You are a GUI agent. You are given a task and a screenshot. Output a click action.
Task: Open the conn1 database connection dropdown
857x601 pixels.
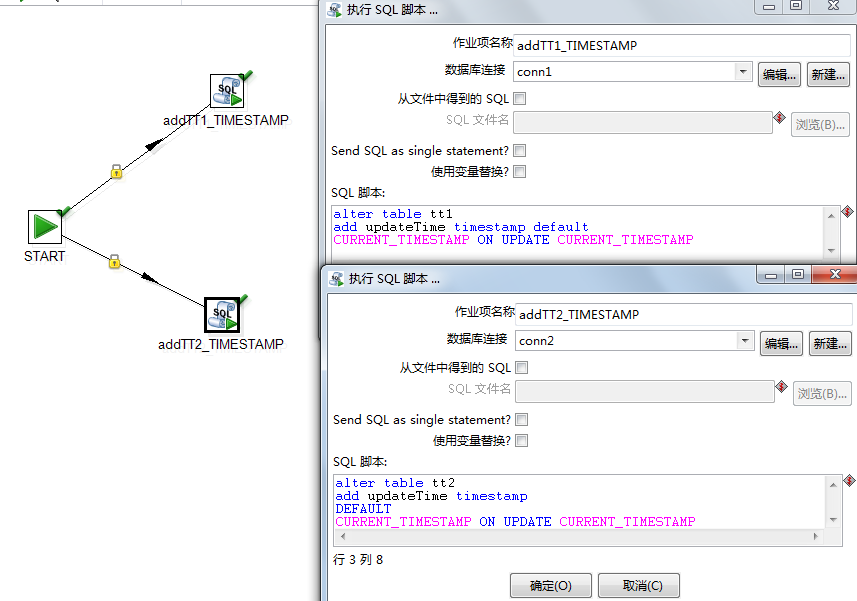(x=743, y=72)
